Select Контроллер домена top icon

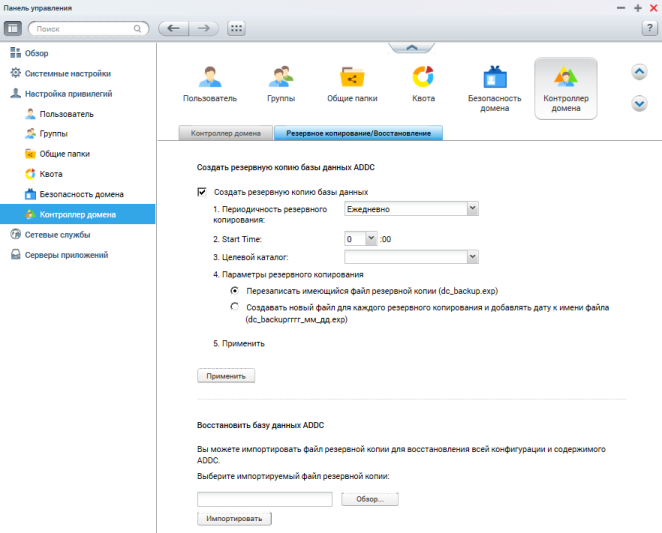pyautogui.click(x=566, y=89)
